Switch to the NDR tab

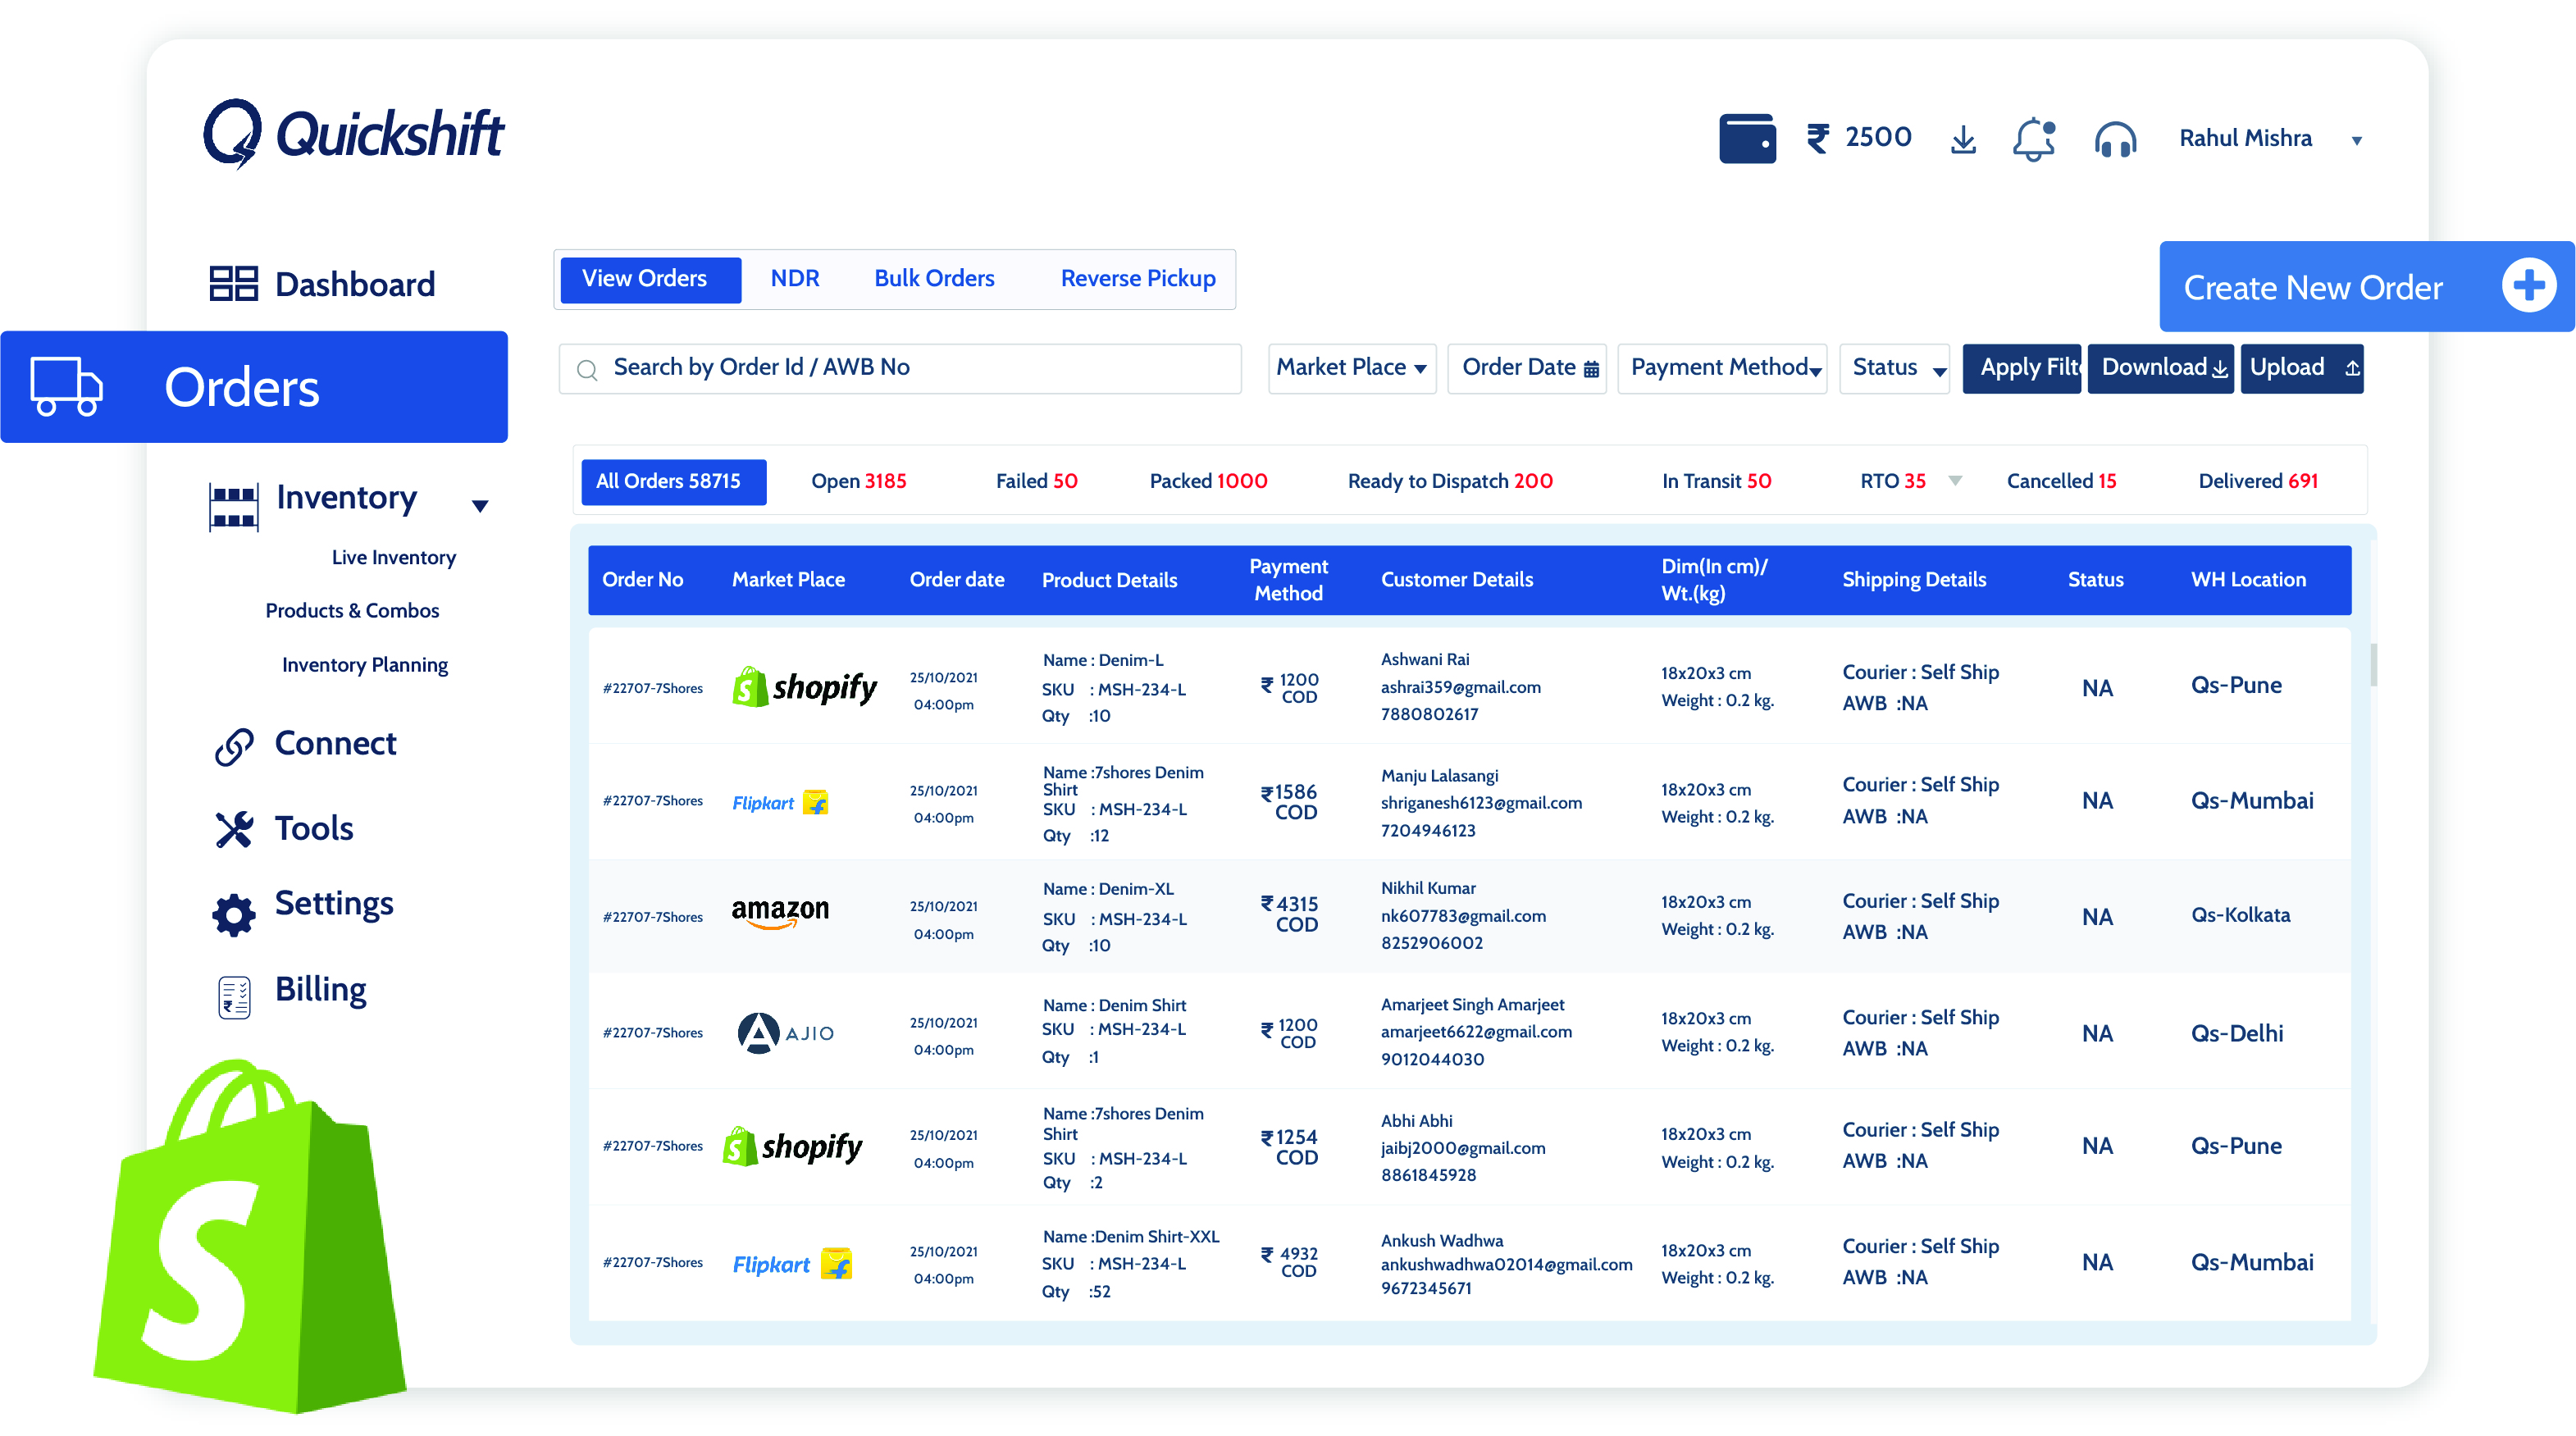click(794, 279)
